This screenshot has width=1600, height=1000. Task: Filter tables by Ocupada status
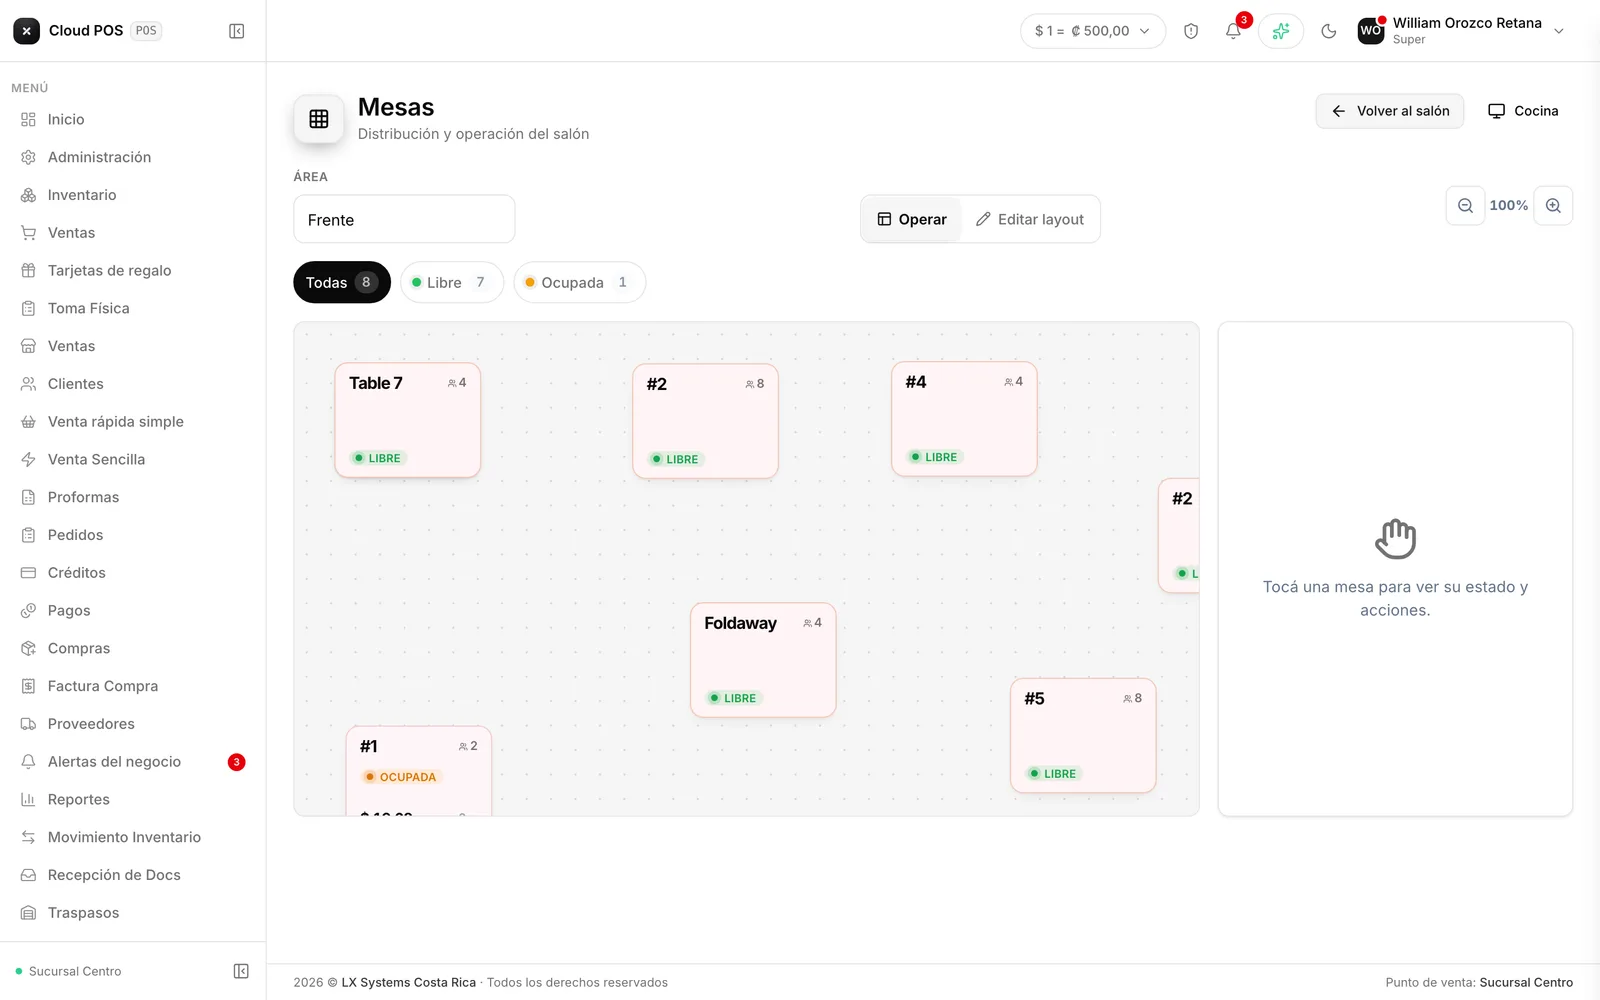(x=579, y=282)
